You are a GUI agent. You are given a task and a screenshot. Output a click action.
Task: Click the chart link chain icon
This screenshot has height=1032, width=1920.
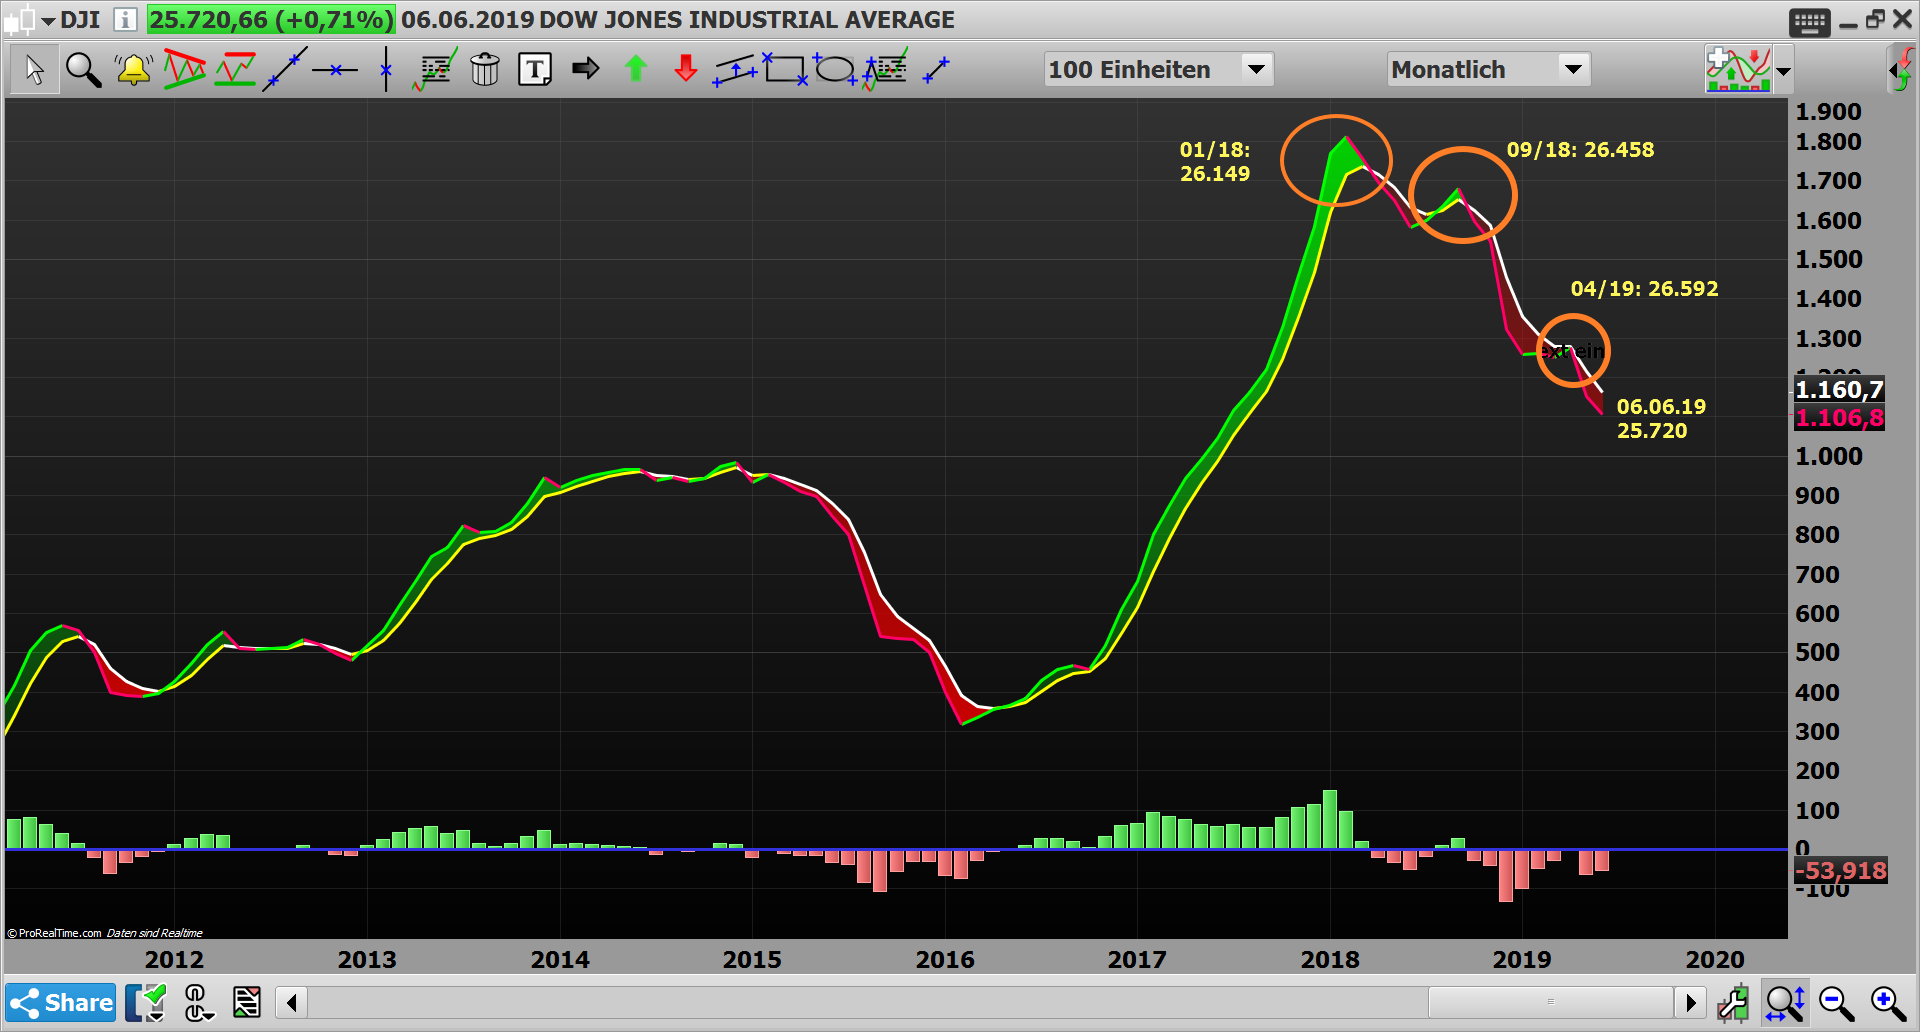click(198, 1002)
